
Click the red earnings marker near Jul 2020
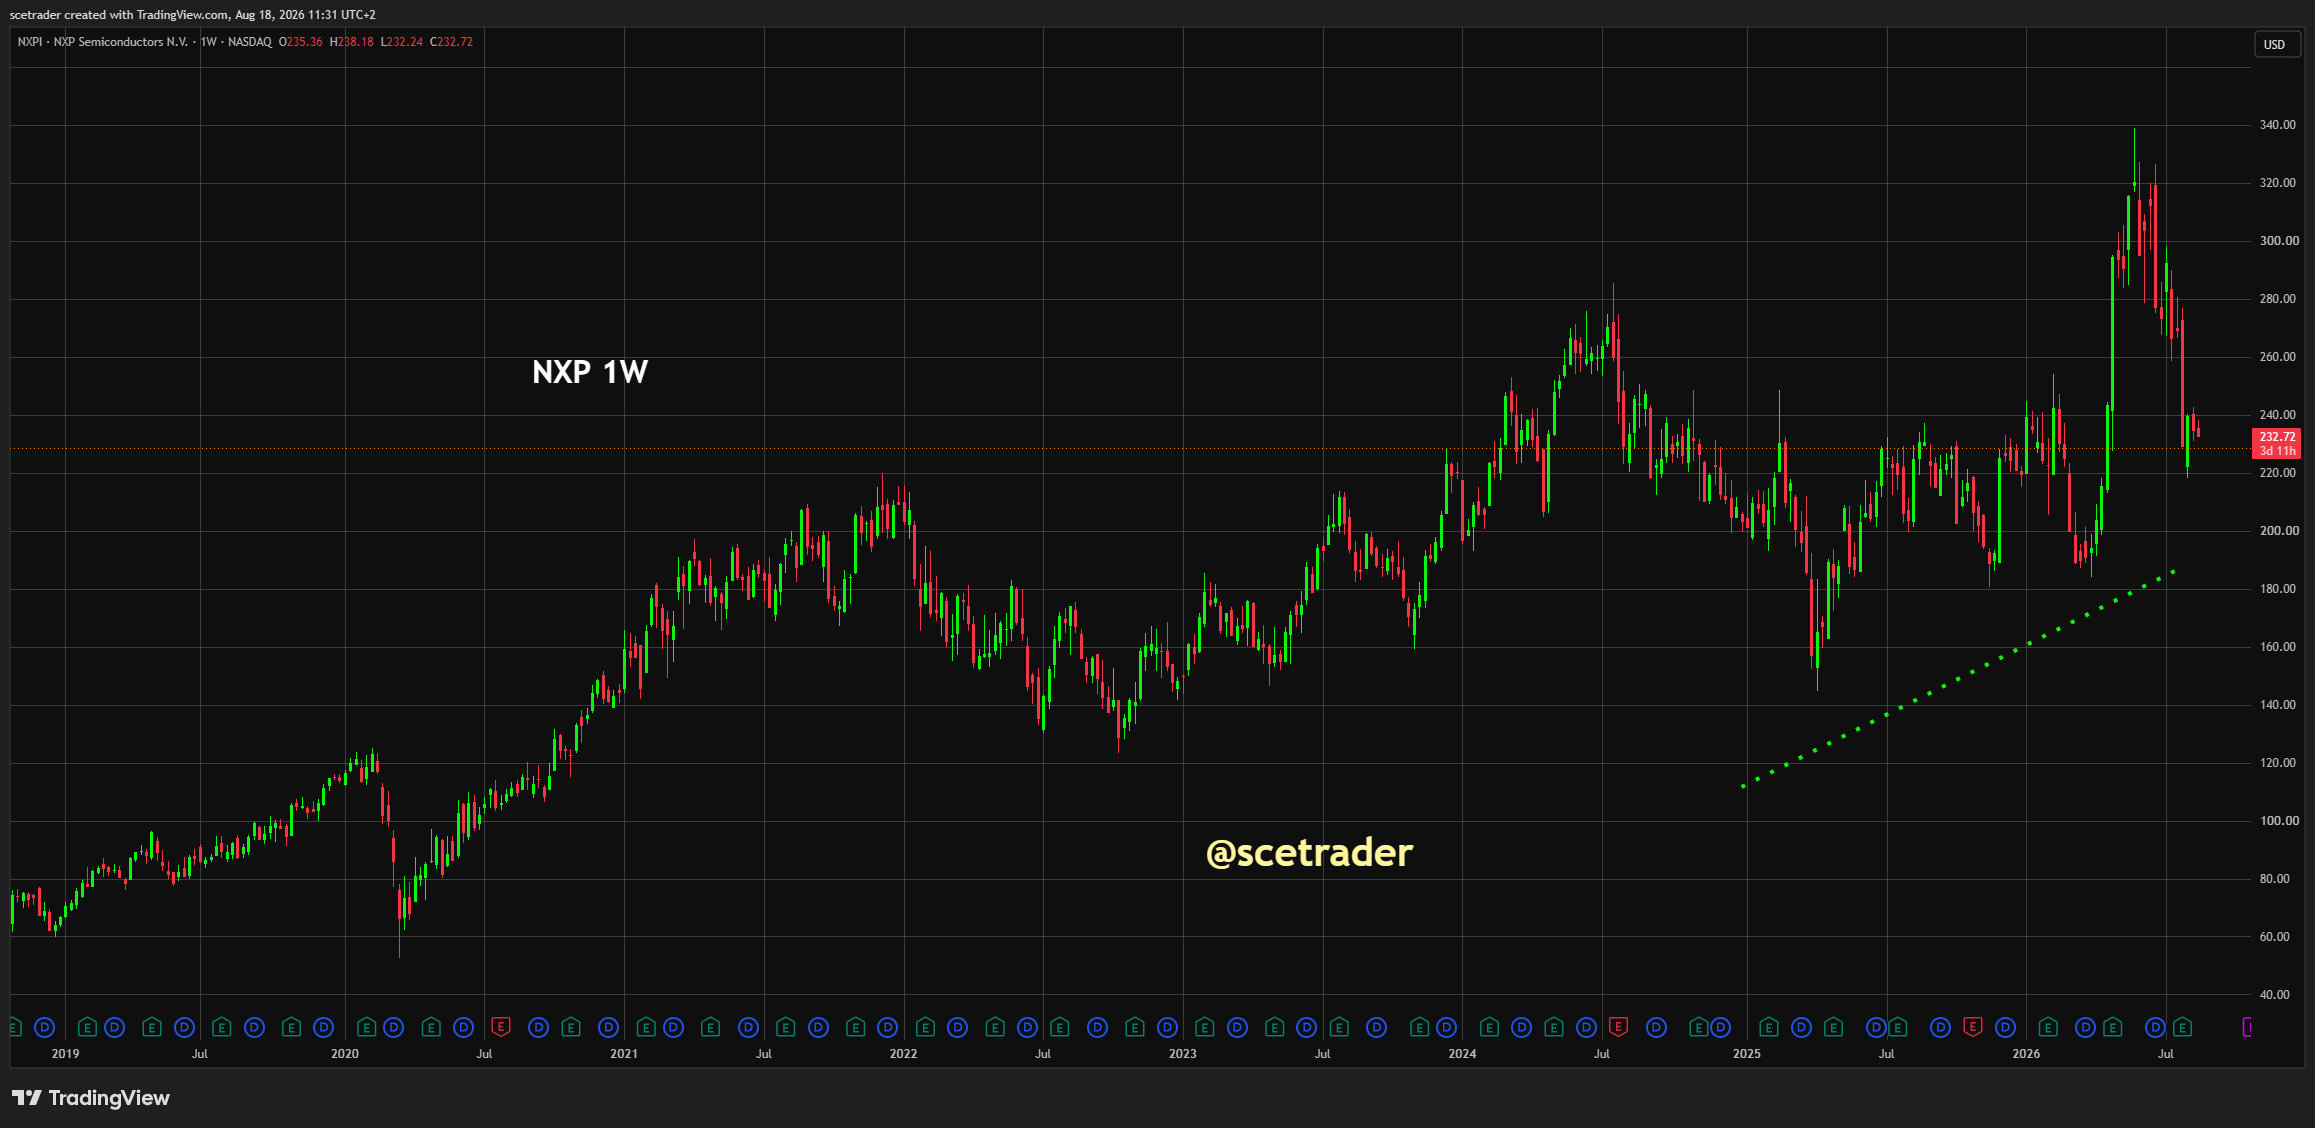coord(501,1026)
